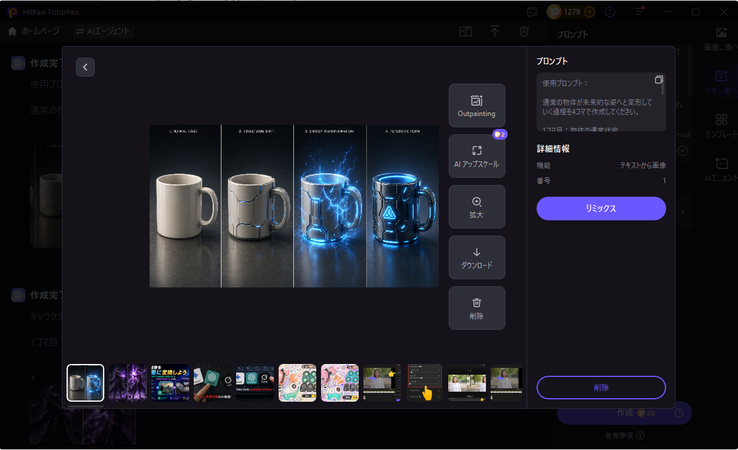Open the book guide icon in toolbar
This screenshot has width=738, height=450.
coord(465,32)
